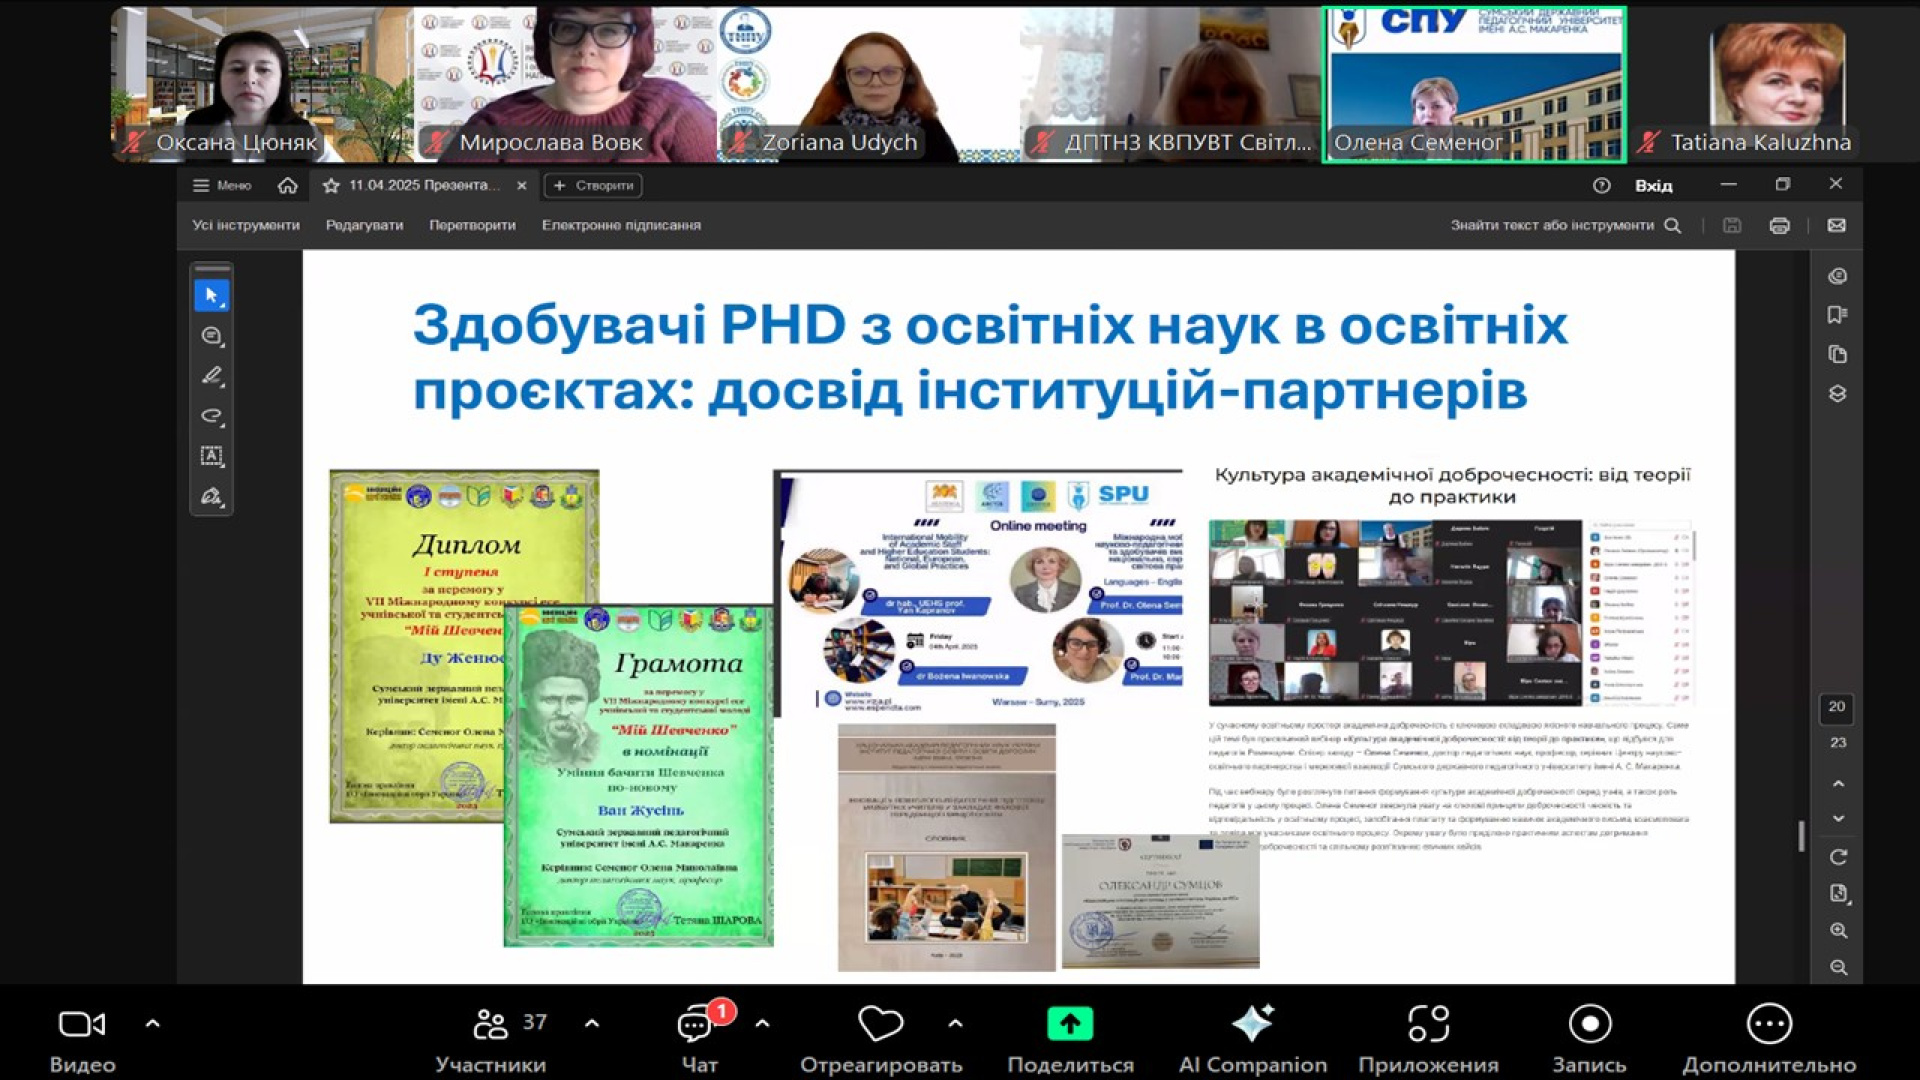Open Електронне підписання menu
Screen dimensions: 1920x1080
pos(621,225)
